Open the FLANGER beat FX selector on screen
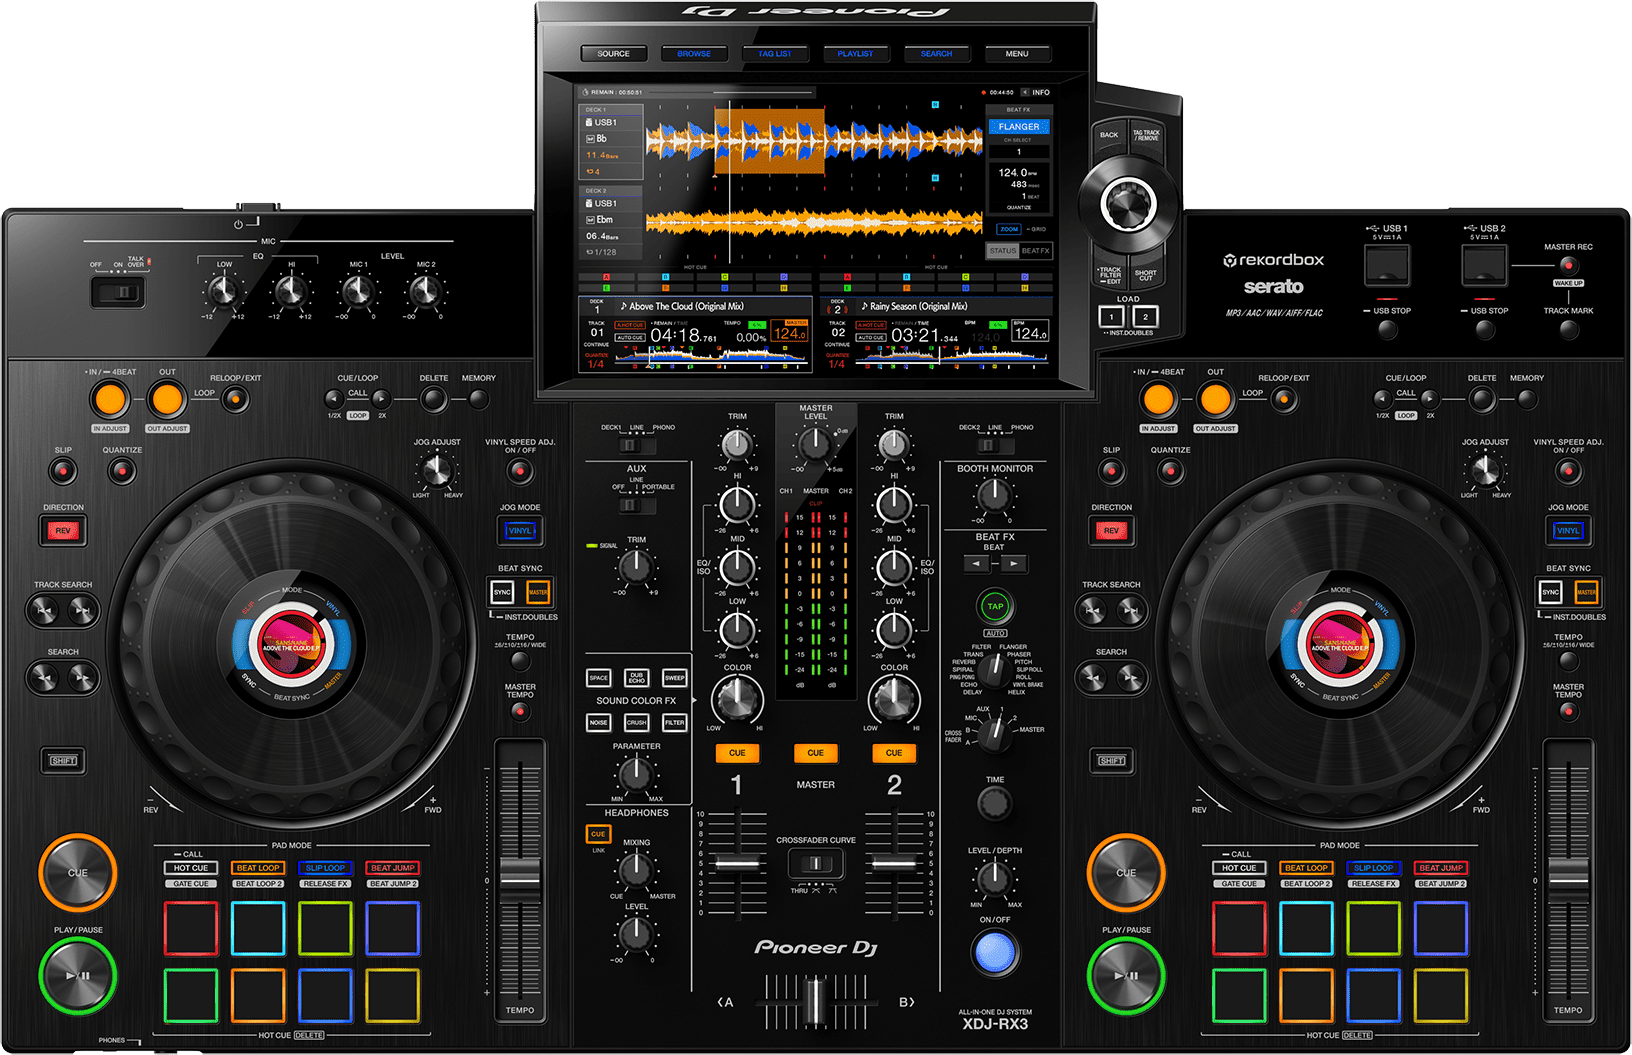The width and height of the screenshot is (1632, 1055). point(1018,126)
